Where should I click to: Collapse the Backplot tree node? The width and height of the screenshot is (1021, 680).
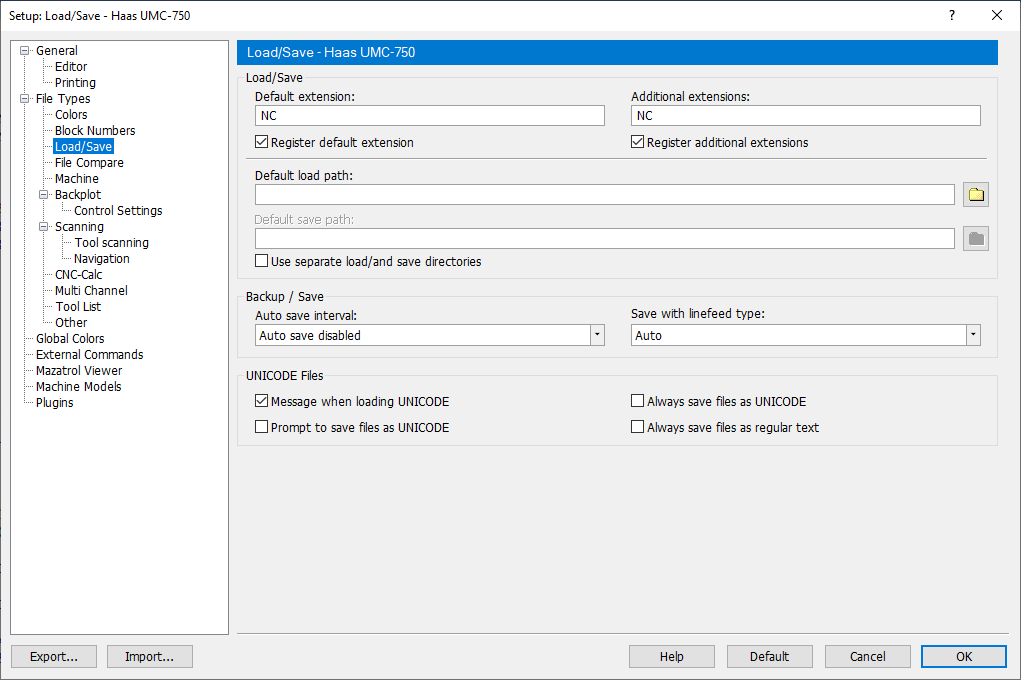[x=44, y=194]
